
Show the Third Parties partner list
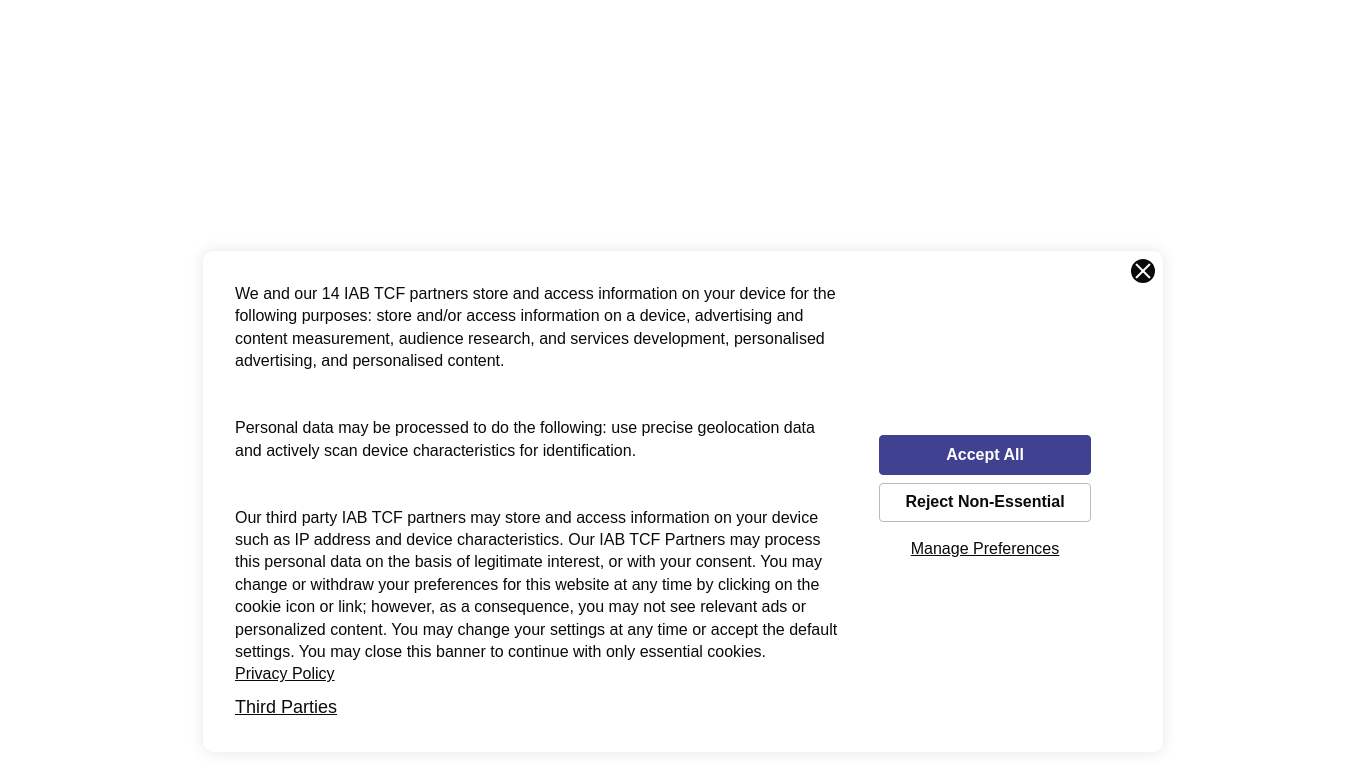click(286, 707)
